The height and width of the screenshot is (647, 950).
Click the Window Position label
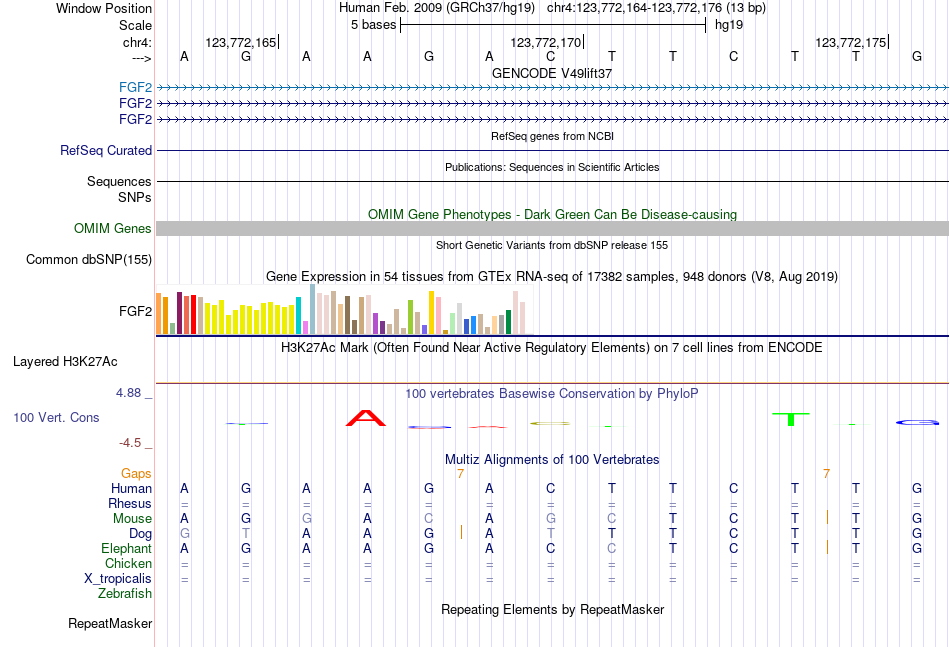coord(104,8)
